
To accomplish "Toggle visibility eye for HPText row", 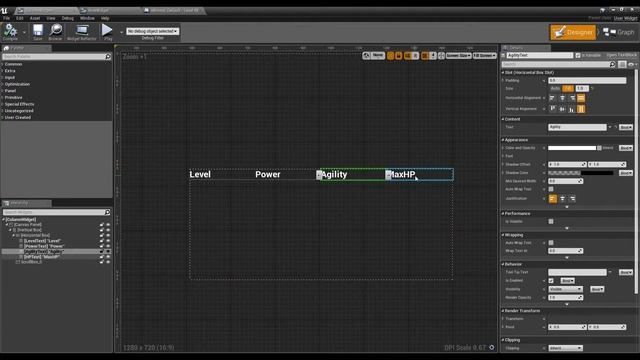I will (108, 257).
